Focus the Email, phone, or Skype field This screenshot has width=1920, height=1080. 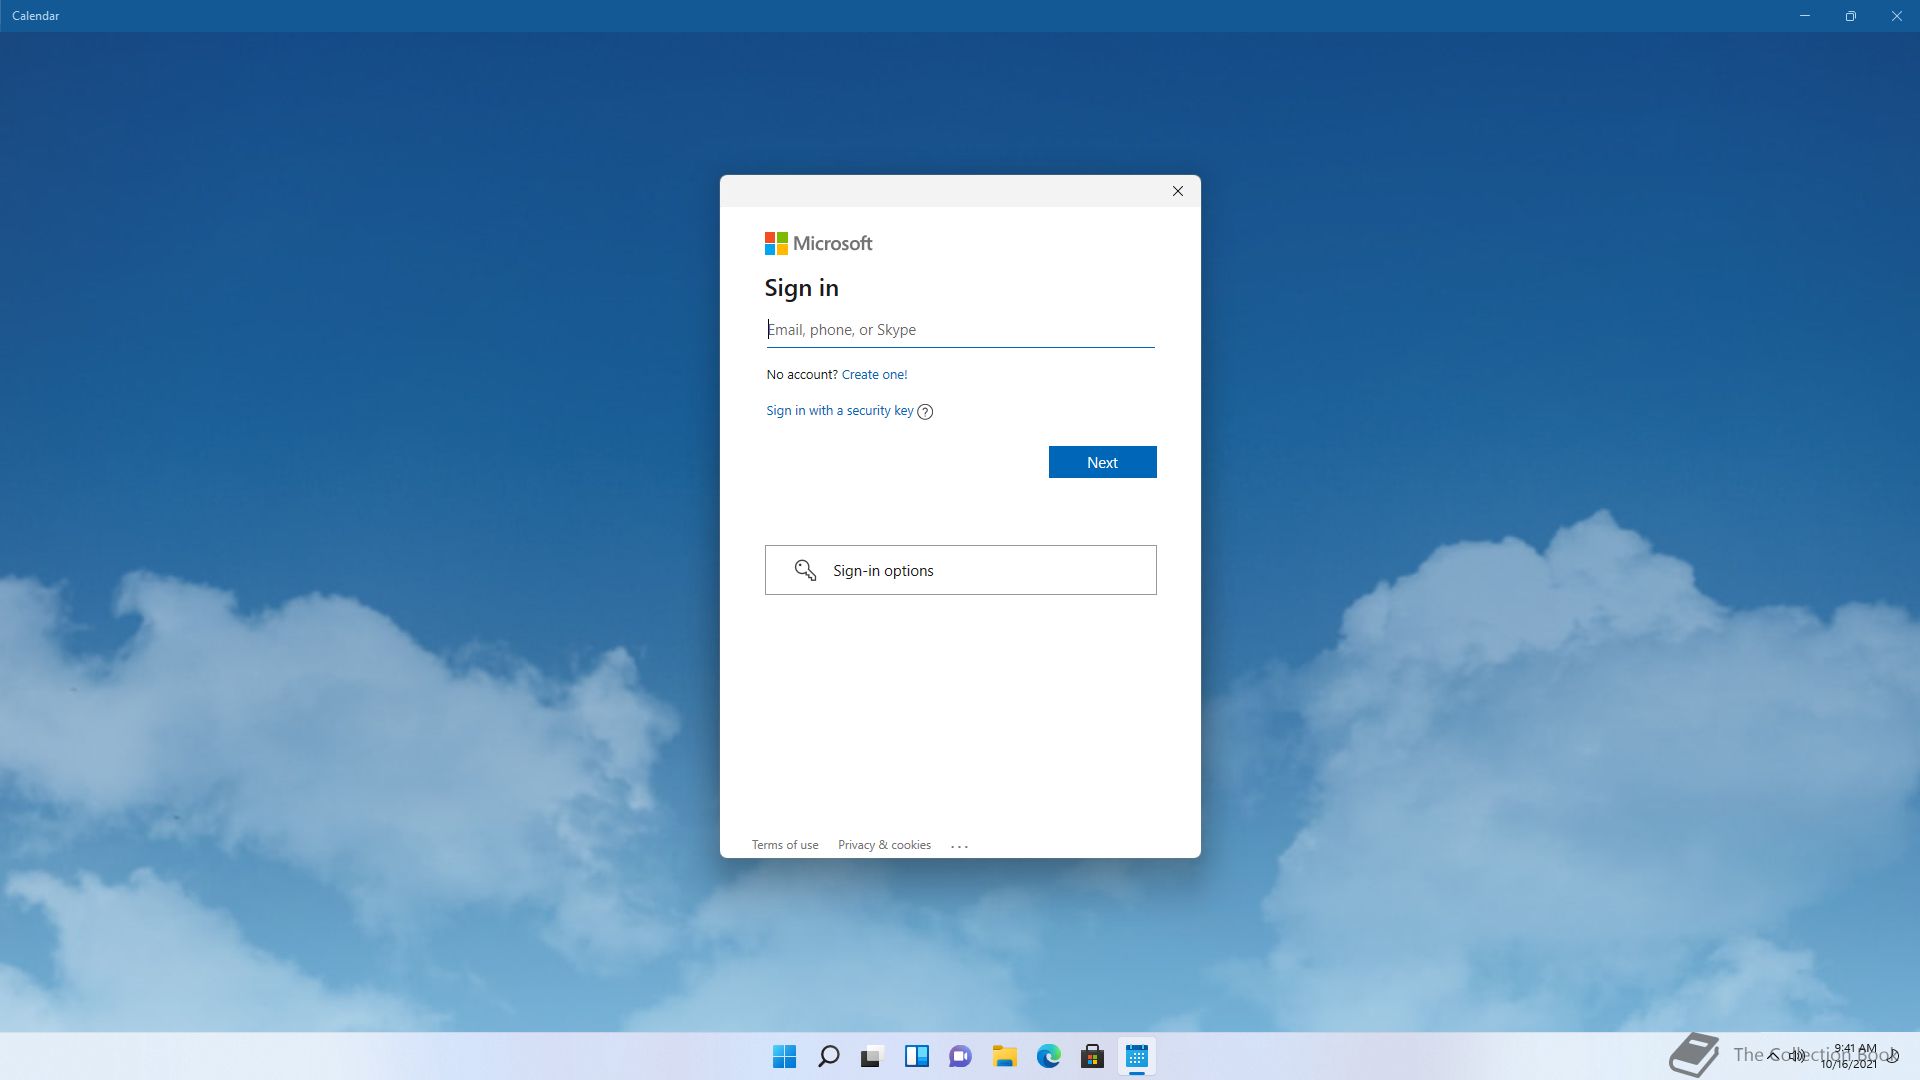tap(960, 330)
